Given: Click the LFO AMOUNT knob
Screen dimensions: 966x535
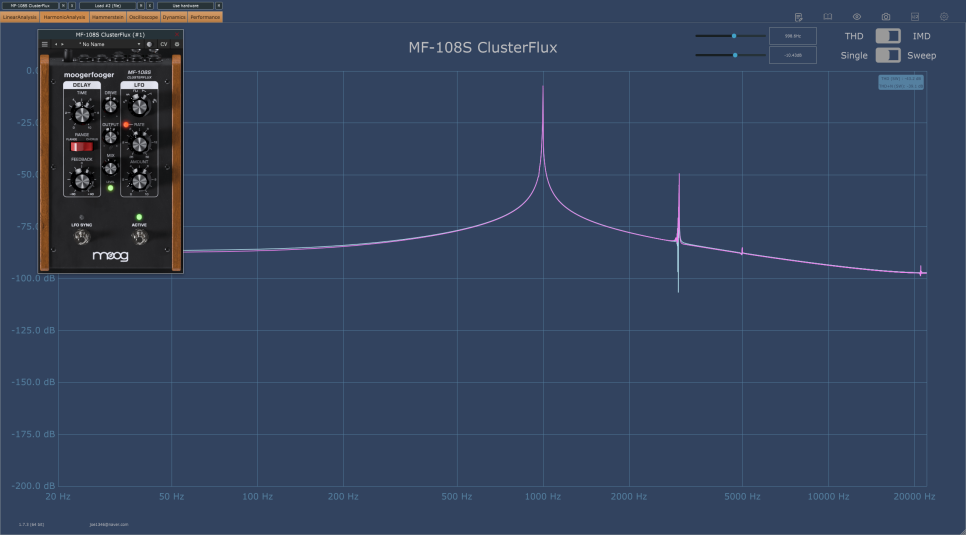Looking at the screenshot, I should point(140,181).
